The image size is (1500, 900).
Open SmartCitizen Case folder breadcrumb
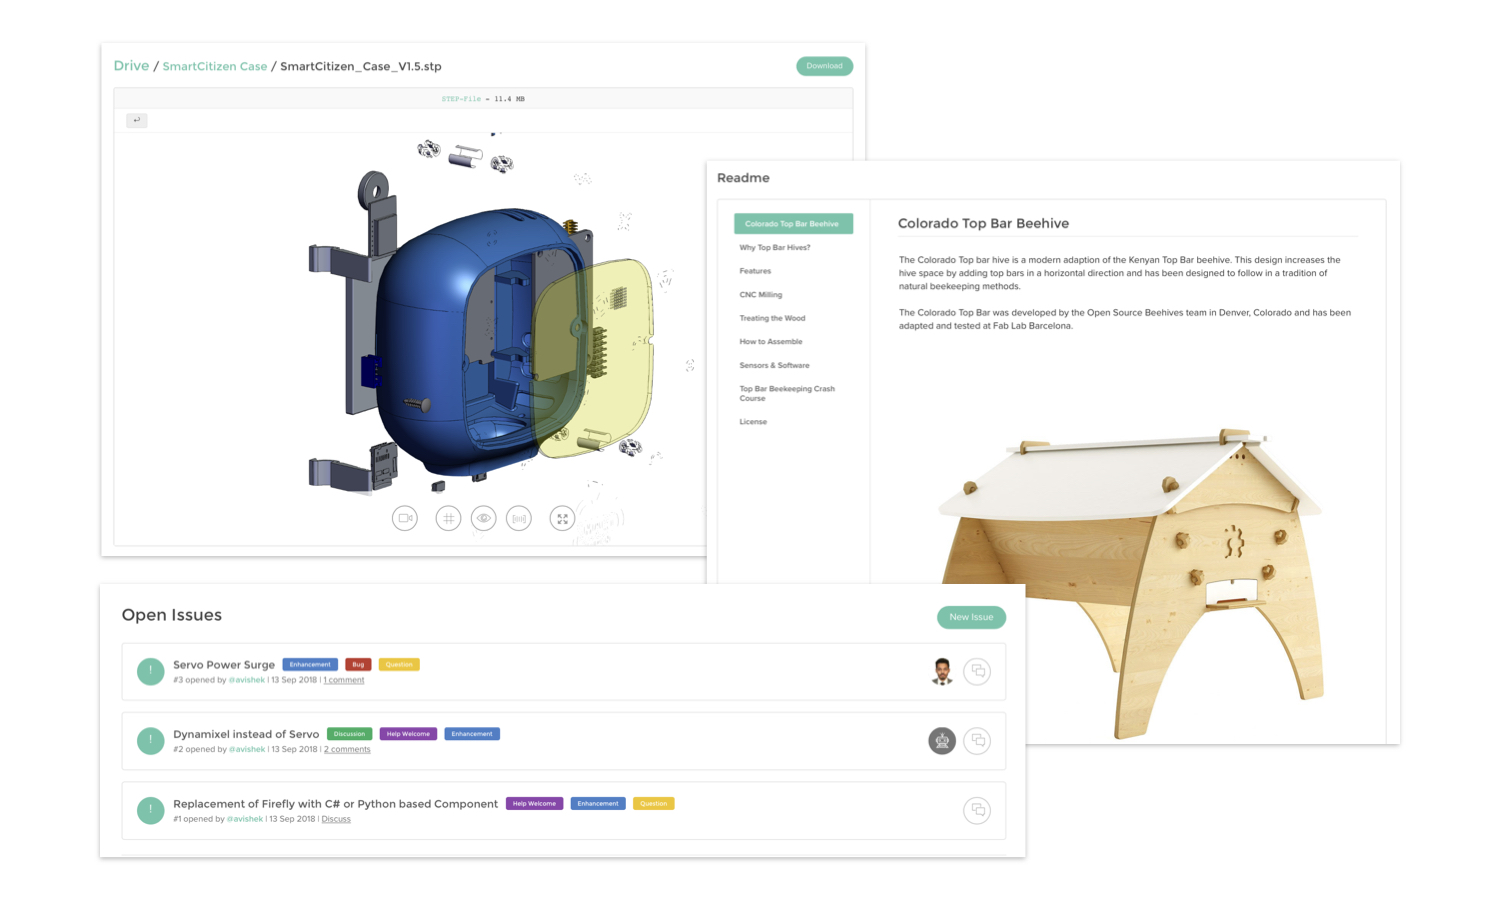pos(214,67)
